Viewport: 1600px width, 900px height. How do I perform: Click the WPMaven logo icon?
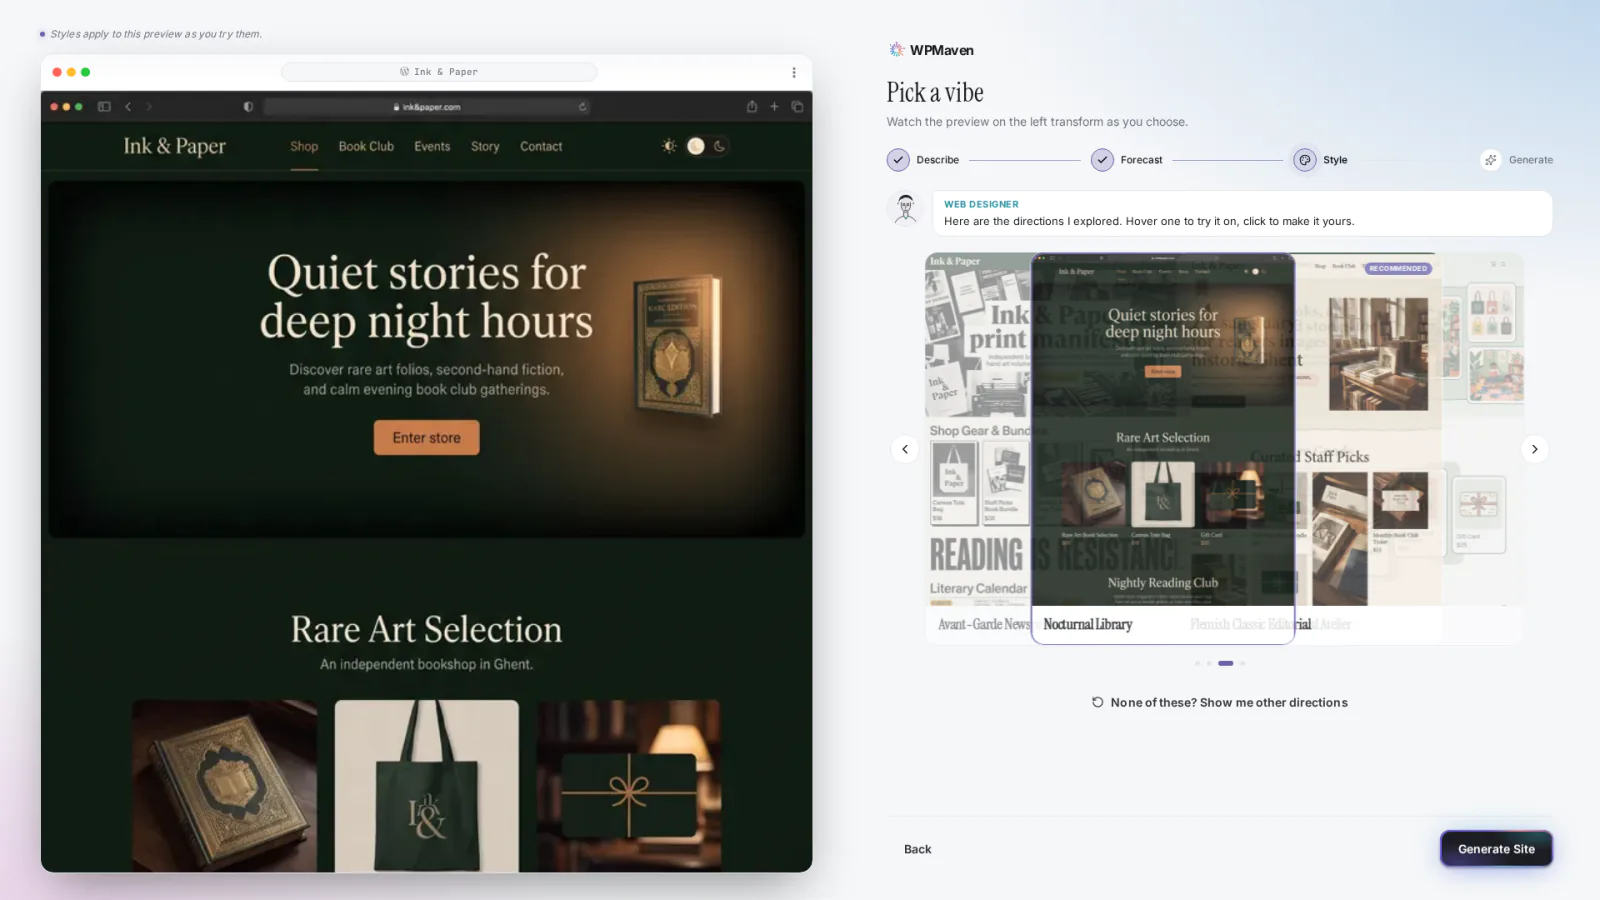(x=897, y=50)
